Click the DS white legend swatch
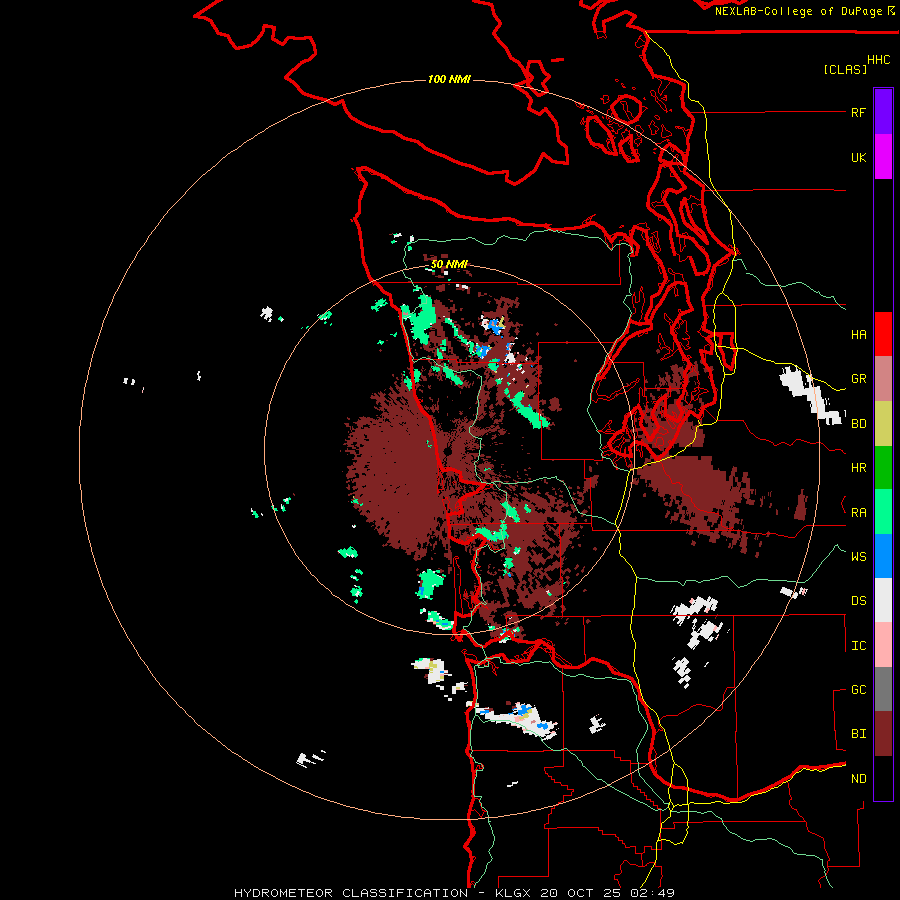Screen dimensions: 900x900 click(883, 600)
